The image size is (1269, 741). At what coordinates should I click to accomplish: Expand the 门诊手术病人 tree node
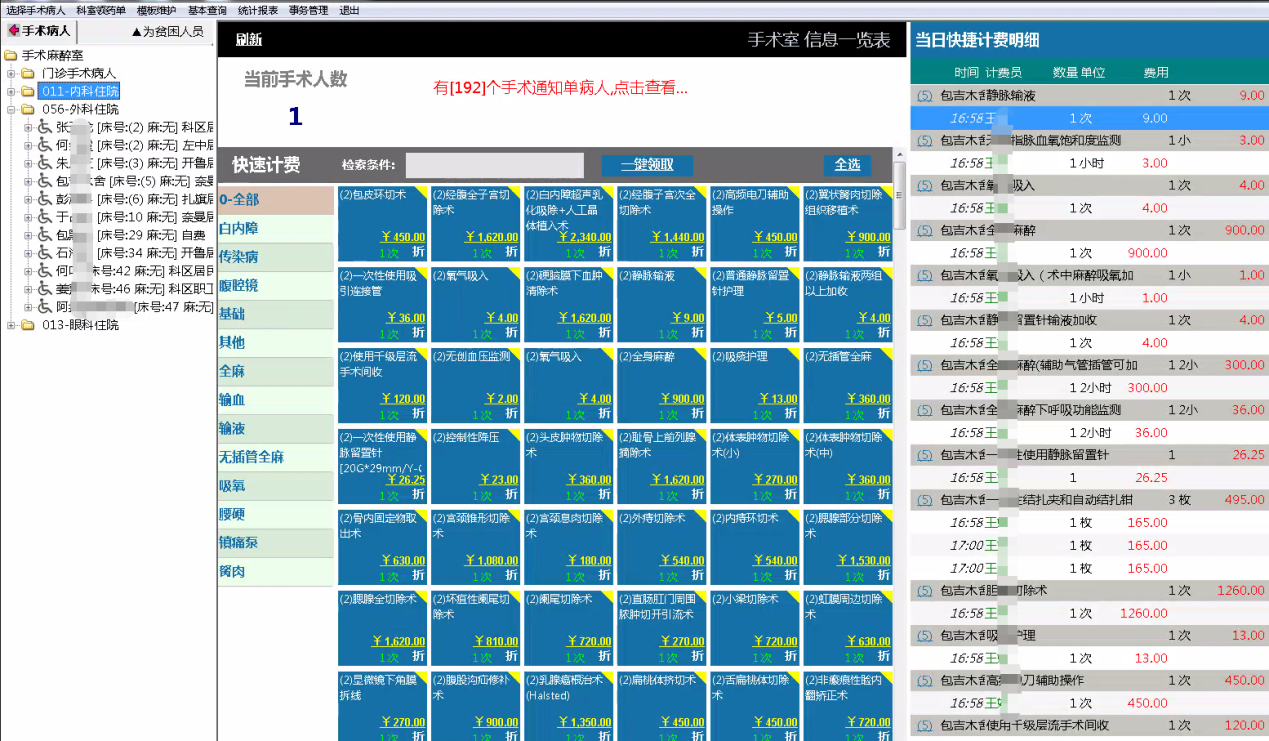click(x=11, y=73)
